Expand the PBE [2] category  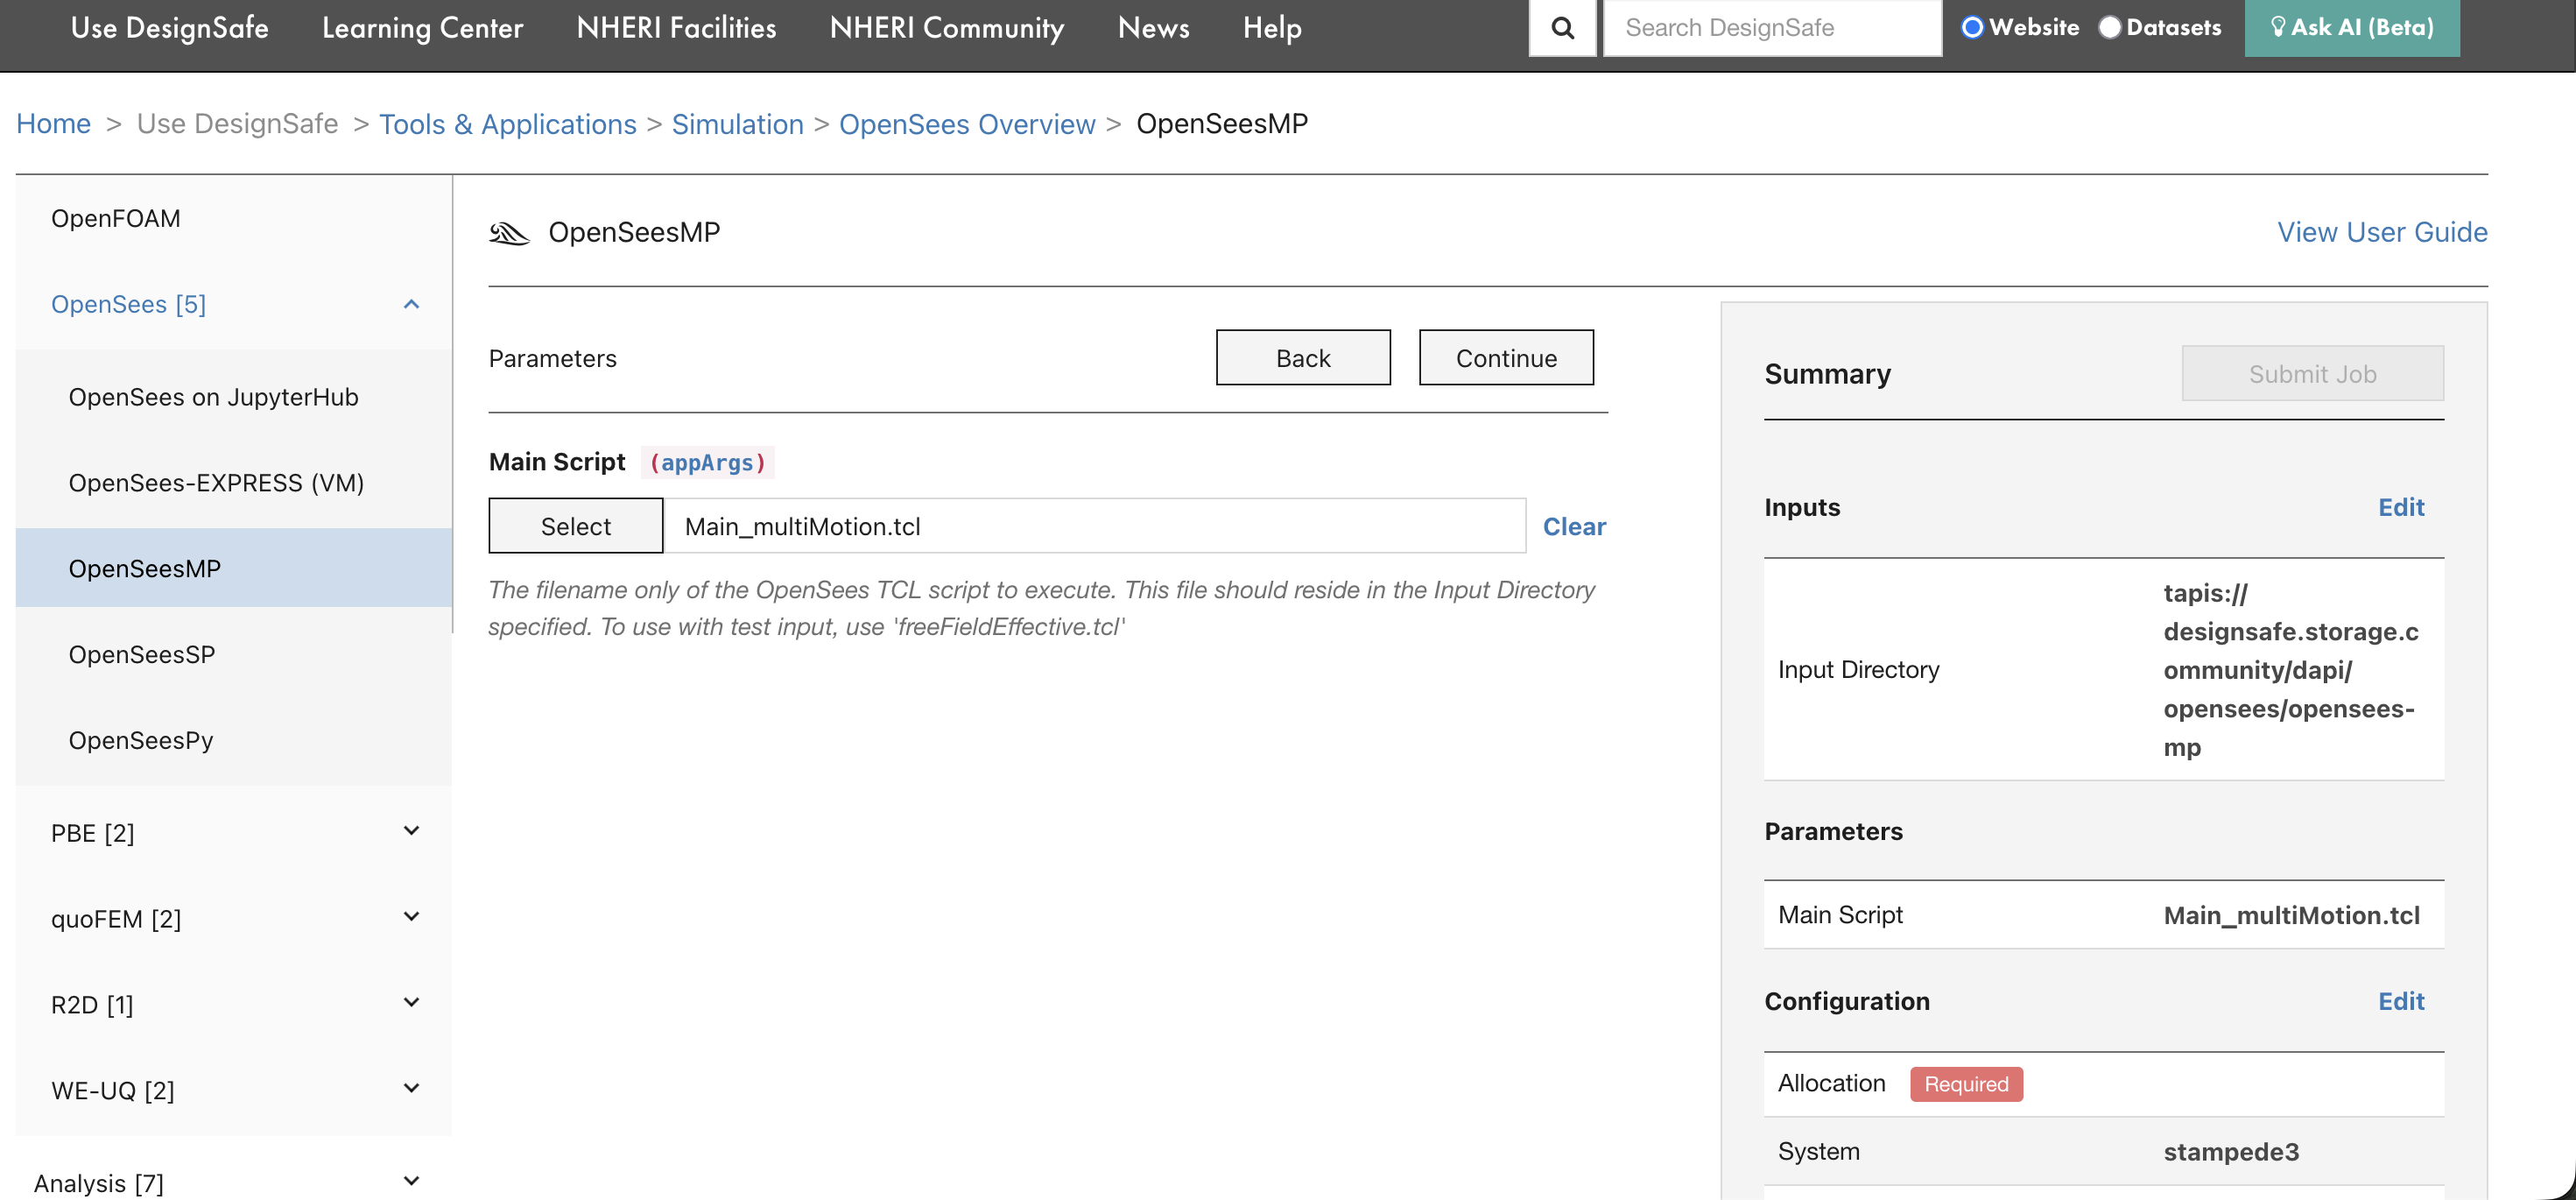[411, 831]
